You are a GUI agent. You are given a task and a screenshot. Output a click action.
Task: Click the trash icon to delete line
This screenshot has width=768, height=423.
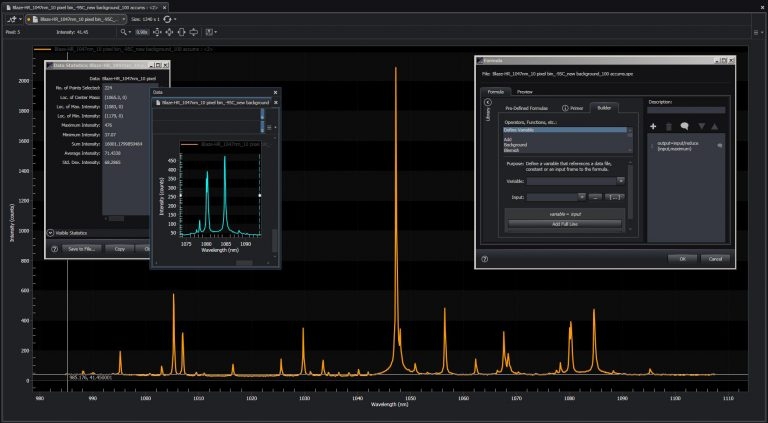click(x=669, y=127)
